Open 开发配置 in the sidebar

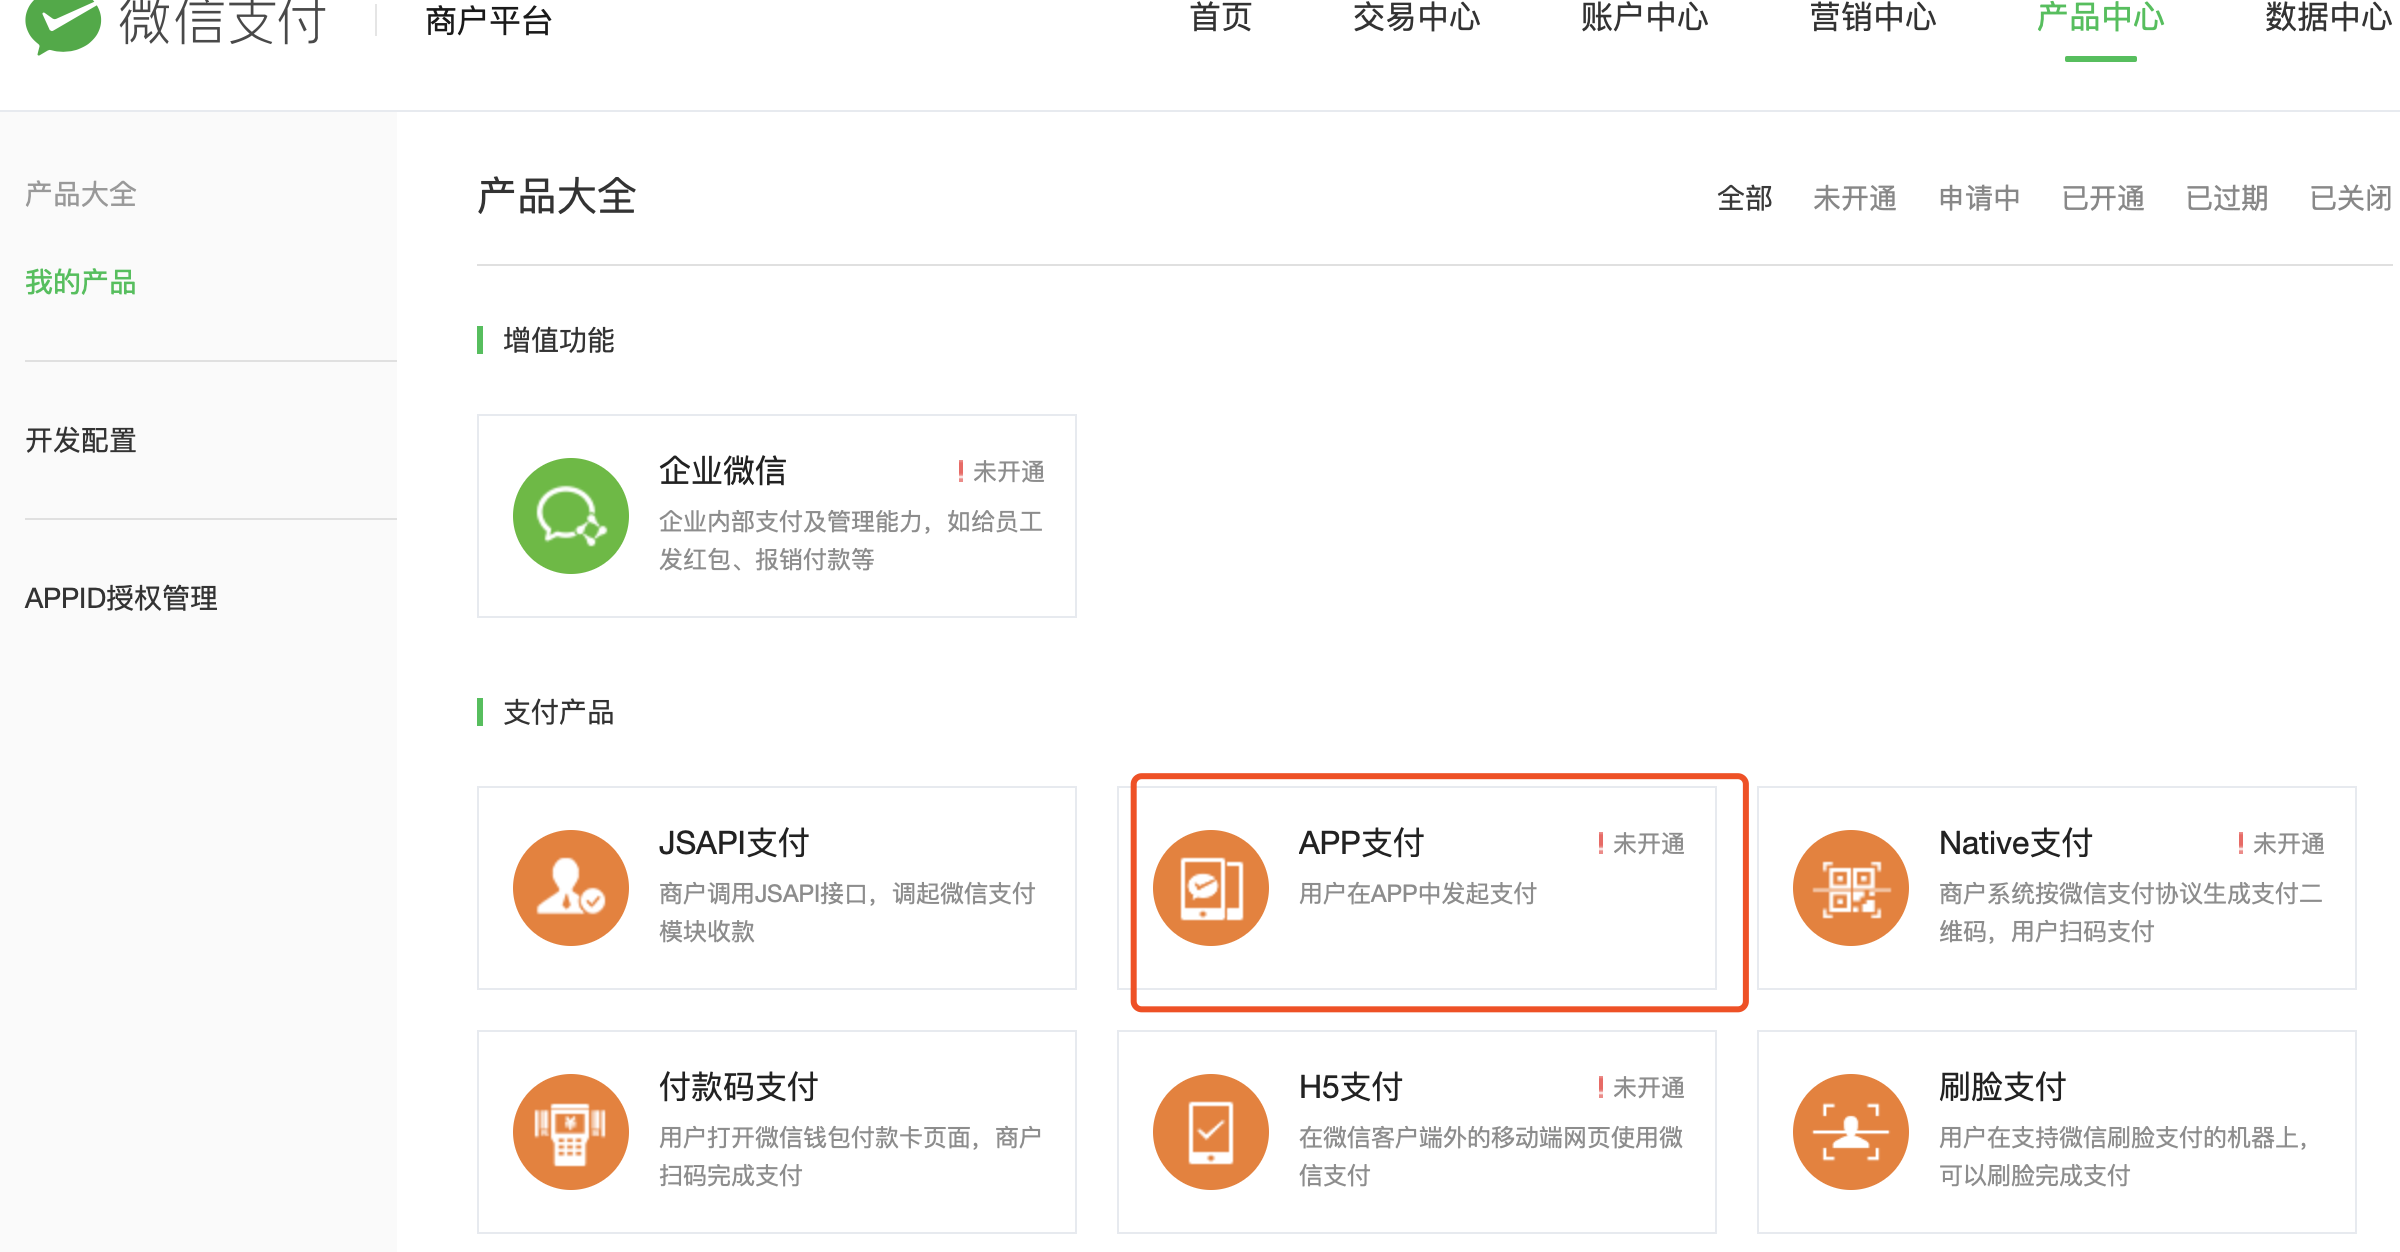80,440
